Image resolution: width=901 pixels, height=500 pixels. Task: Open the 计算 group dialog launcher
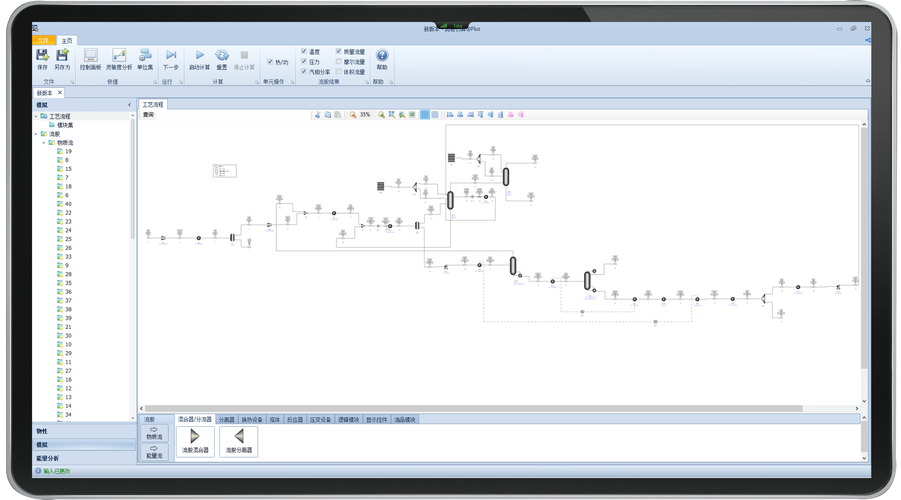click(257, 82)
